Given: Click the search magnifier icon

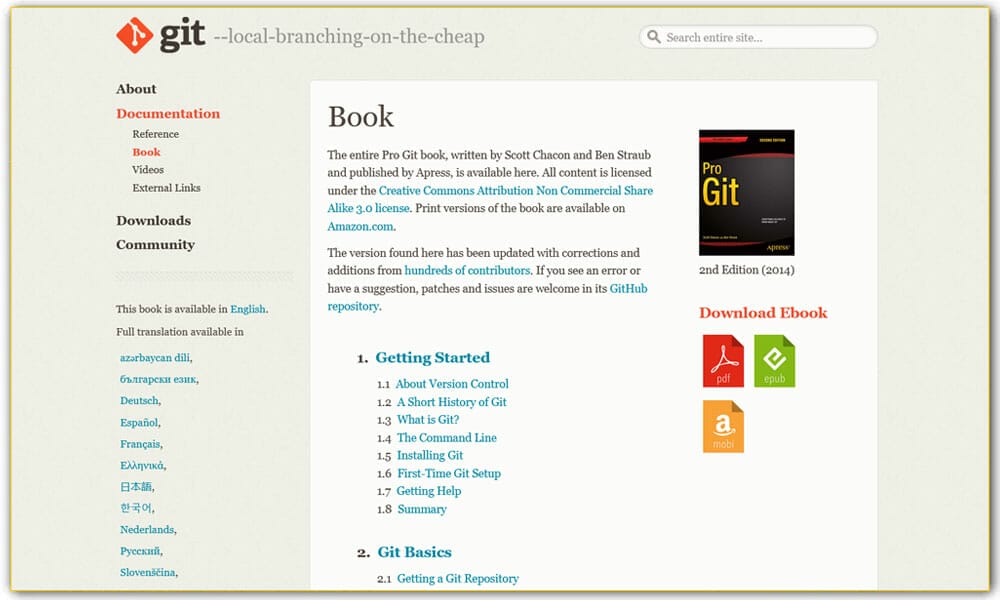Looking at the screenshot, I should [x=655, y=36].
